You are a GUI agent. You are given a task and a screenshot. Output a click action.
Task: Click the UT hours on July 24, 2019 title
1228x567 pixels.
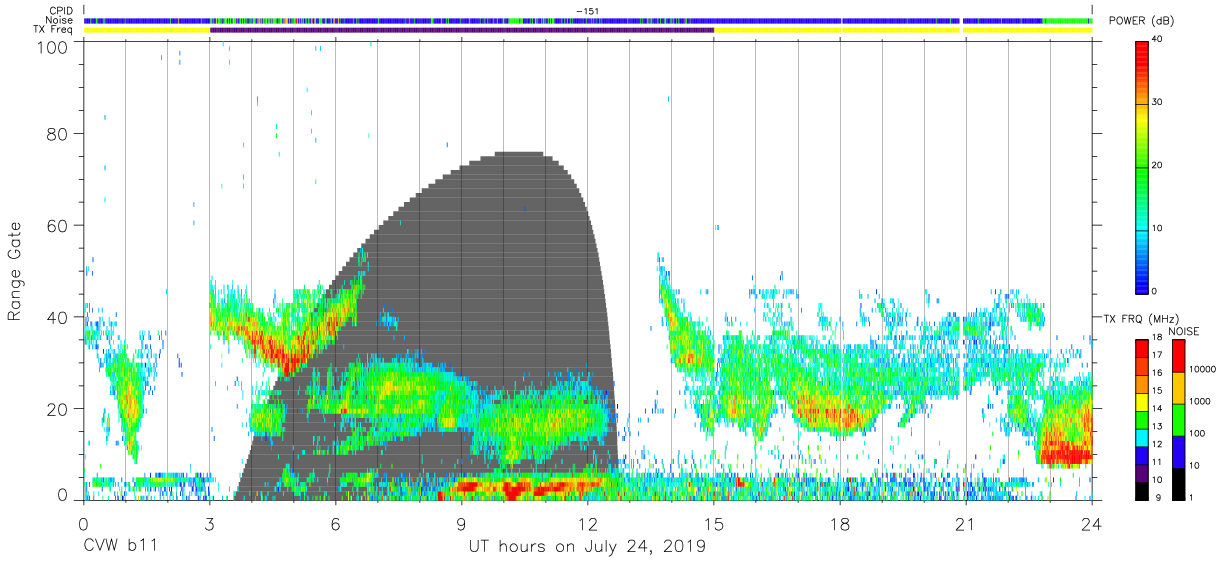588,547
